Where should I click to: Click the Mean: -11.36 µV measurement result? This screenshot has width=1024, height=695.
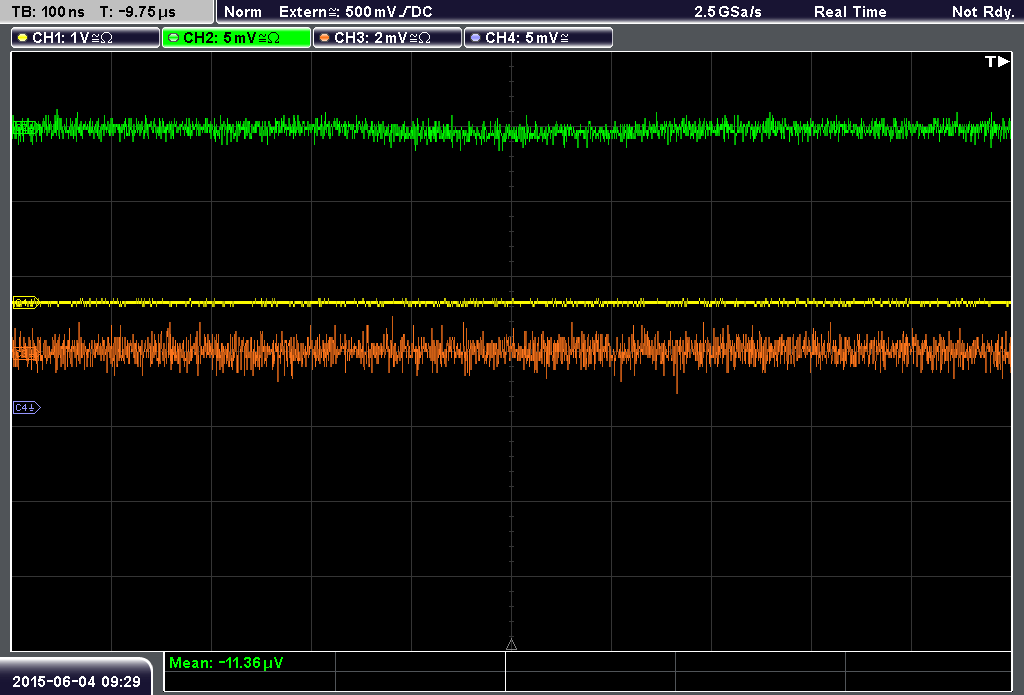[x=226, y=663]
